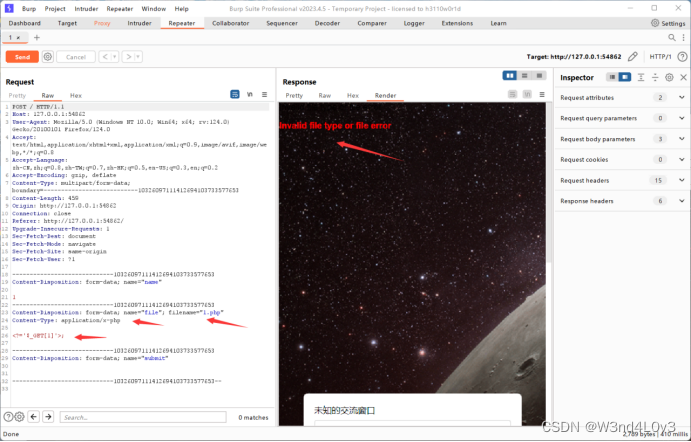Screen dimensions: 691x442
Task: Click the Cancel button
Action: point(76,57)
